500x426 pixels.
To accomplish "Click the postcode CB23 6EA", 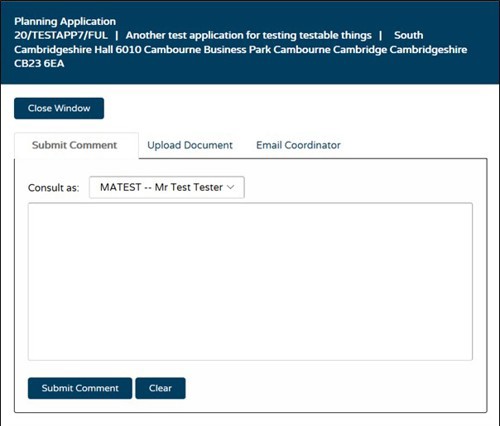I will click(x=39, y=63).
